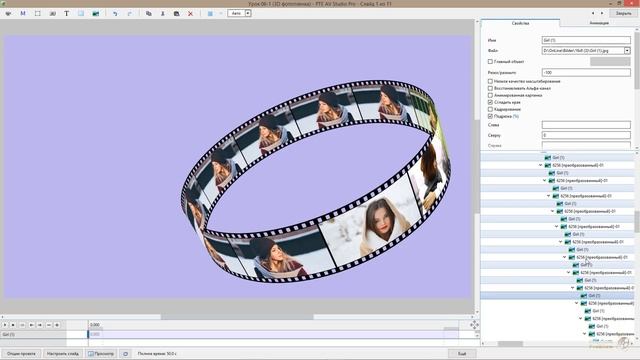
Task: Add a text object with the T icon
Action: (x=66, y=13)
